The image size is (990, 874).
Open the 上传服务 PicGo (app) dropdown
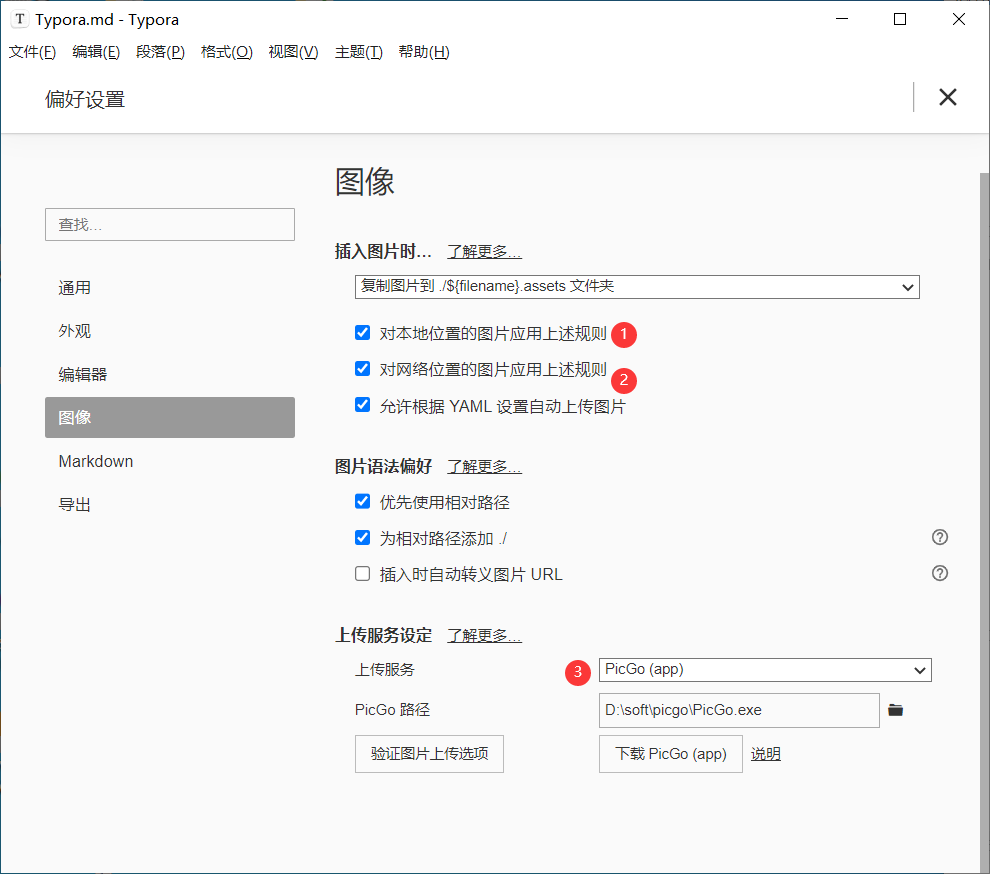click(x=765, y=670)
